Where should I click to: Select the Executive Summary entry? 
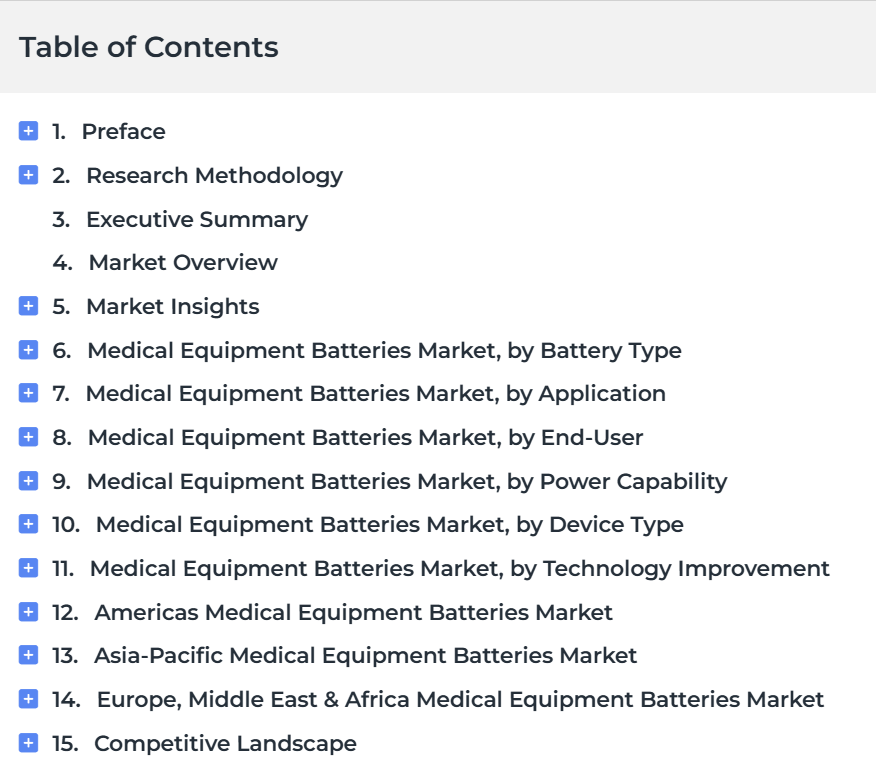(x=197, y=220)
